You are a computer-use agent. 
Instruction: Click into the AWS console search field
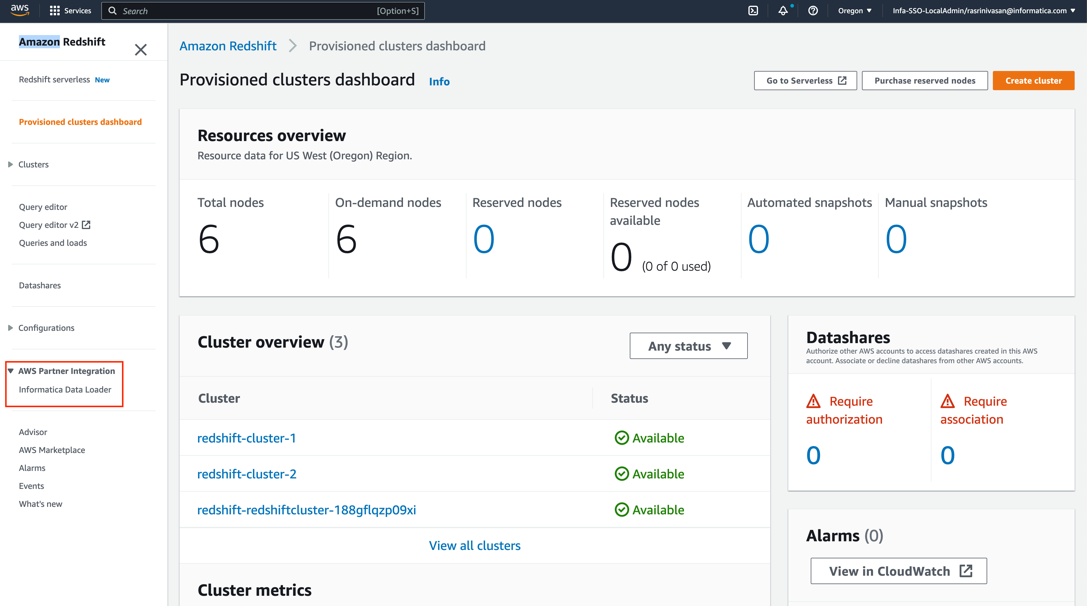(263, 10)
